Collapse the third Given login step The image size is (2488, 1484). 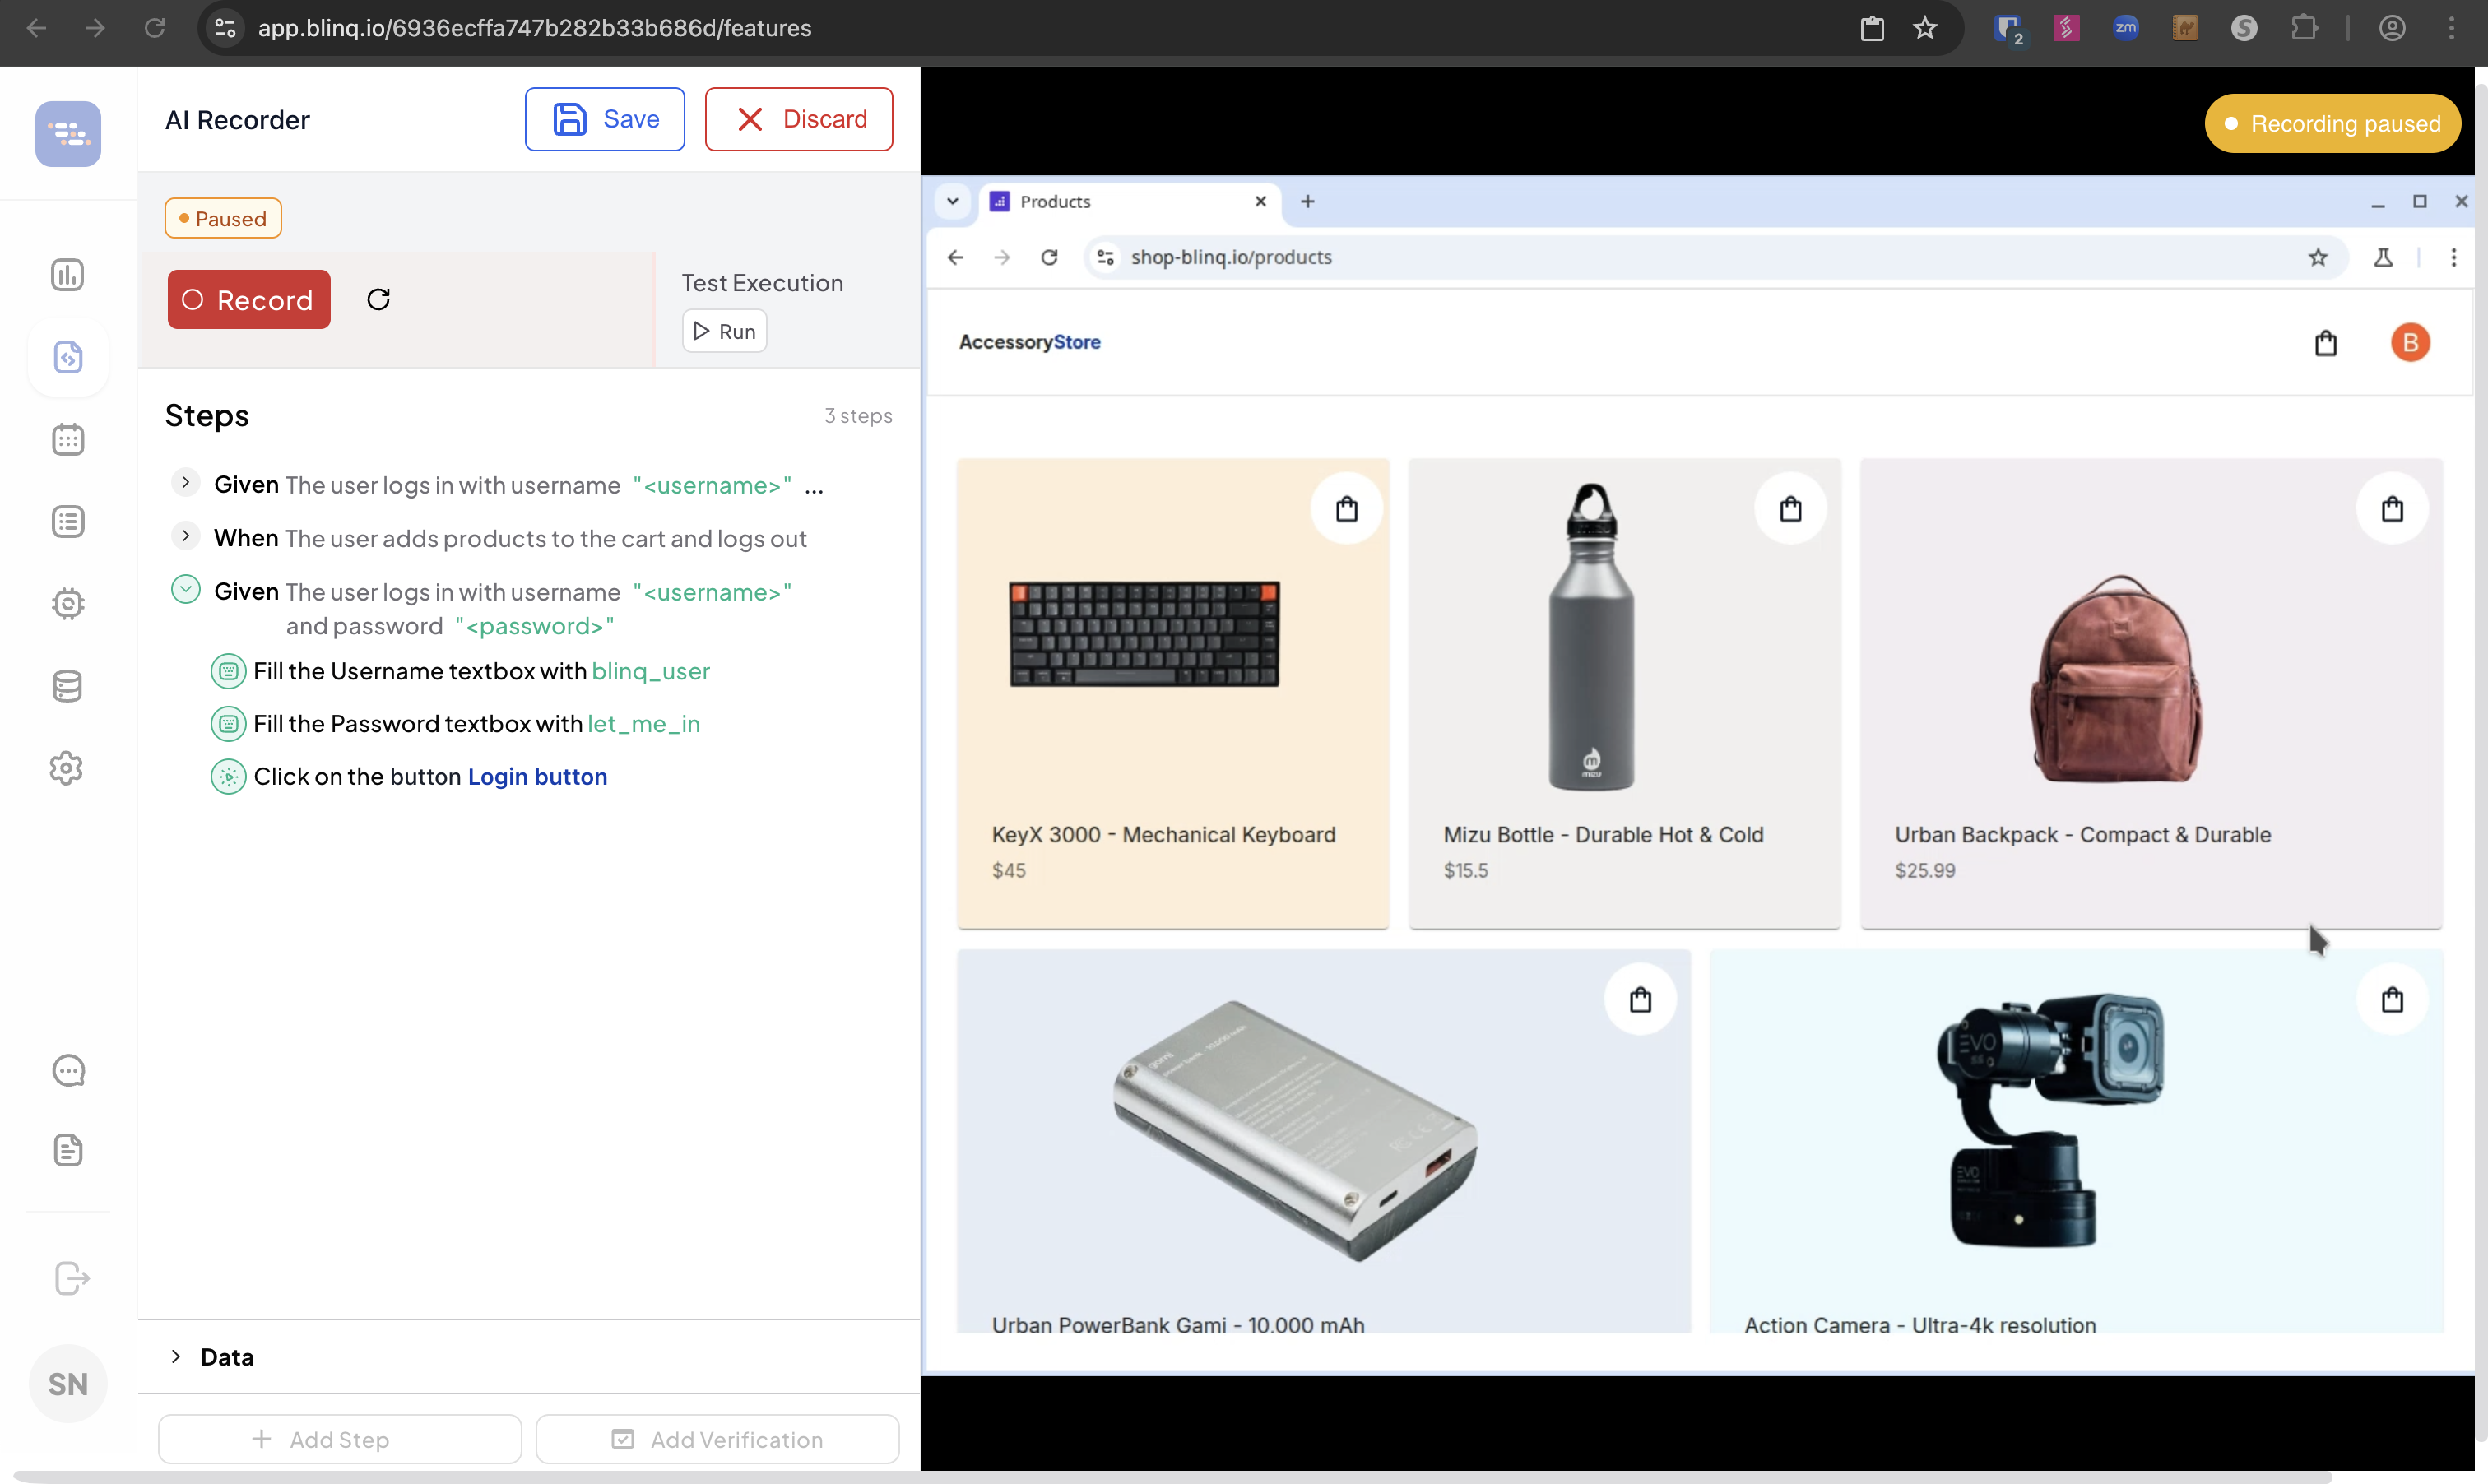185,590
